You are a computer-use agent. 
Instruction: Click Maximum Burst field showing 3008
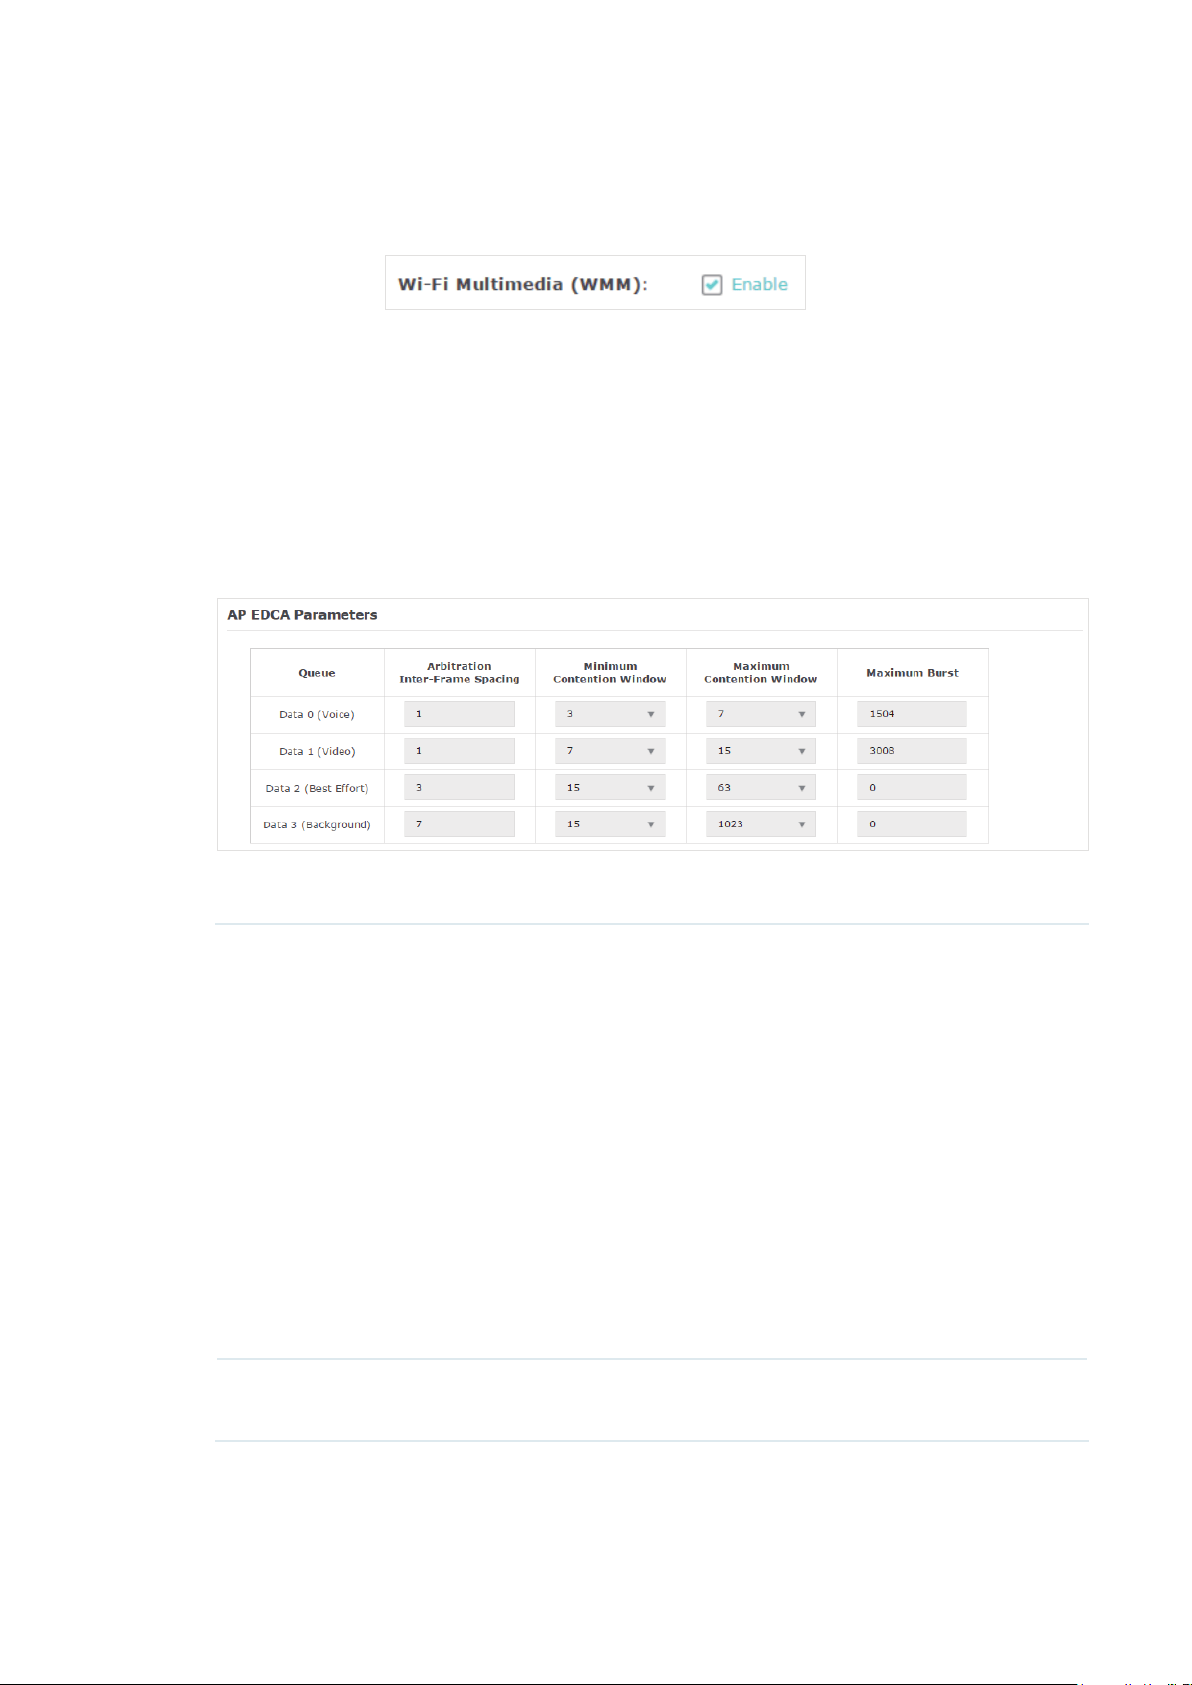point(912,751)
